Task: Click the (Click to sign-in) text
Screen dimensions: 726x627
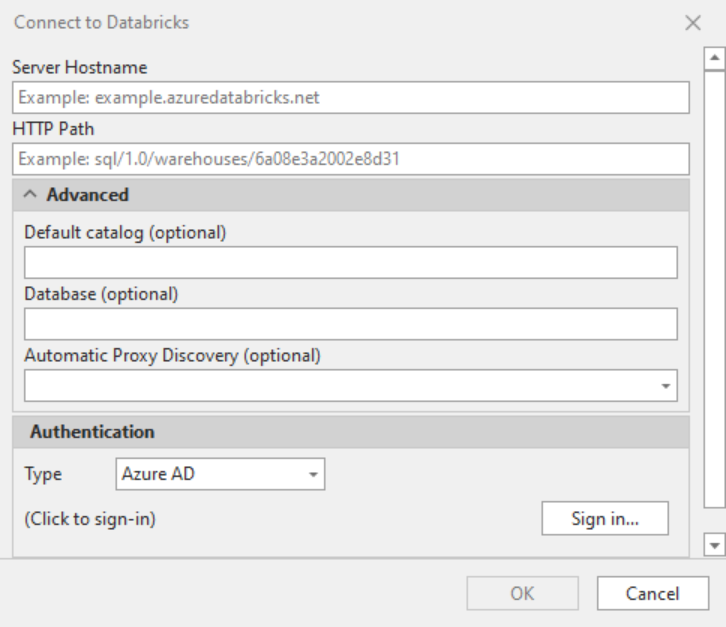Action: pyautogui.click(x=90, y=519)
